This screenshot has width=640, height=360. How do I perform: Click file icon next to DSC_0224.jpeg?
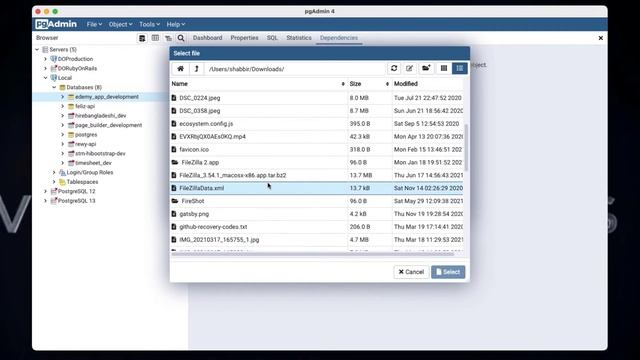[x=174, y=98]
